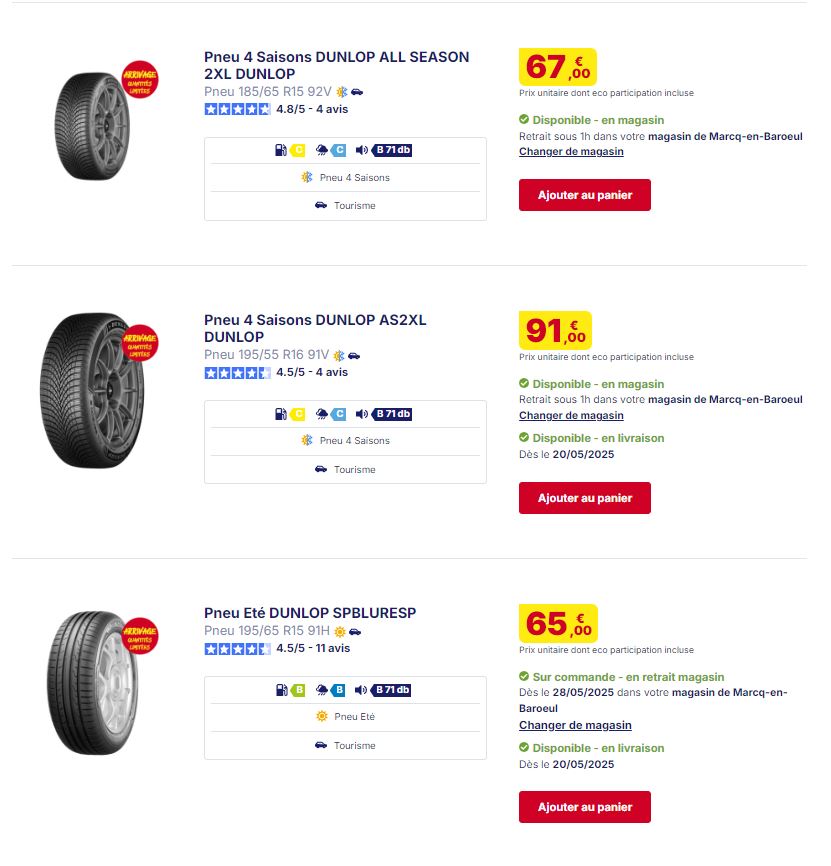Click 4 seasons icon next to 185/65 R15 92V

(342, 92)
